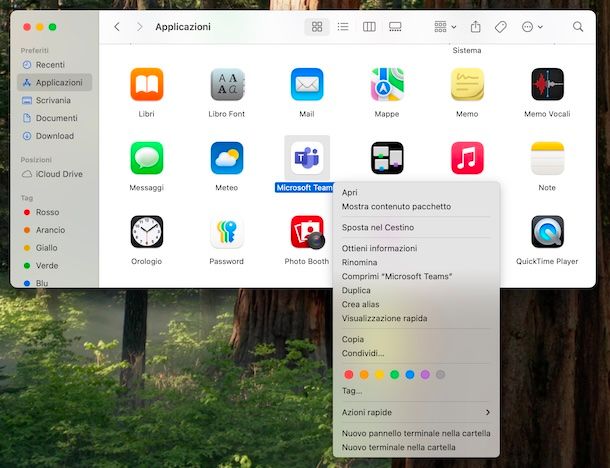Screen dimensions: 610x468
Task: Click the Messaggi app icon
Action: pos(147,158)
